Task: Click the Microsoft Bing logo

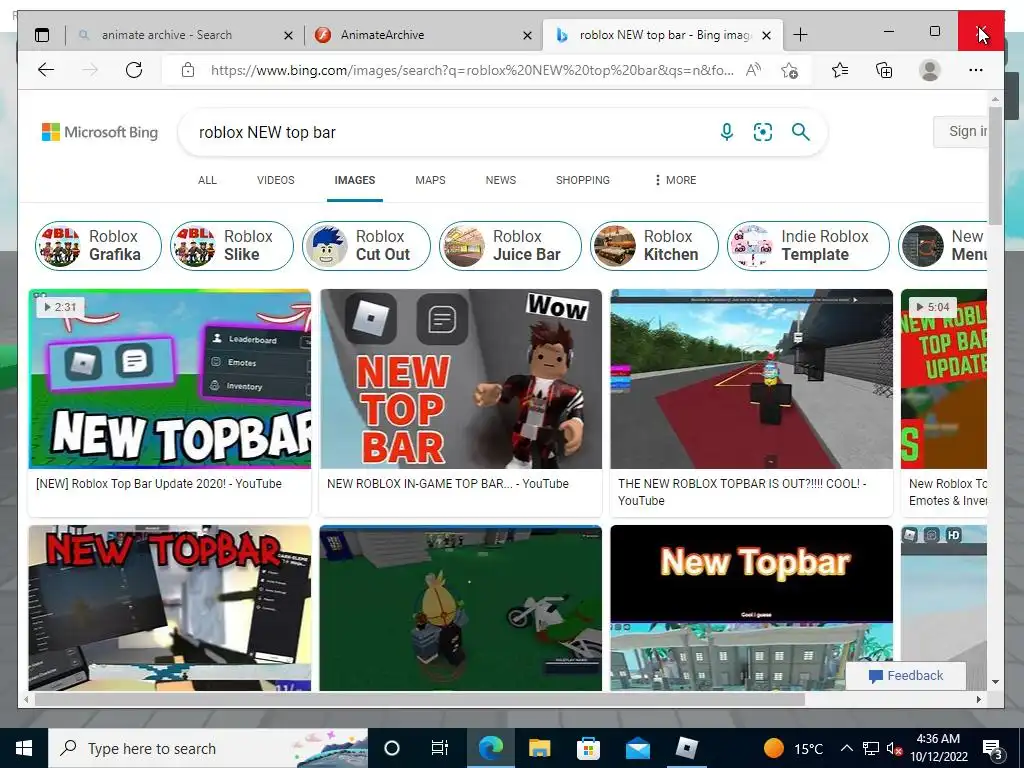Action: [x=100, y=132]
